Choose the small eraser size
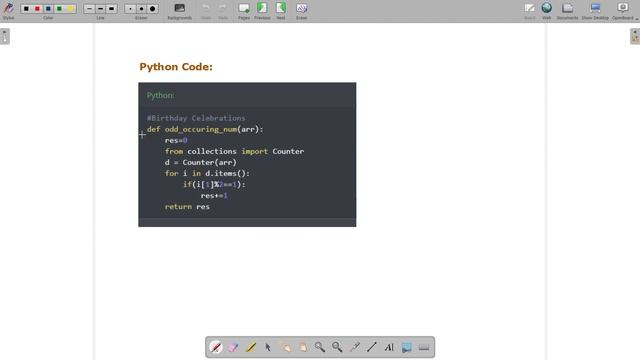Viewport: 640px width, 360px height. coord(130,9)
